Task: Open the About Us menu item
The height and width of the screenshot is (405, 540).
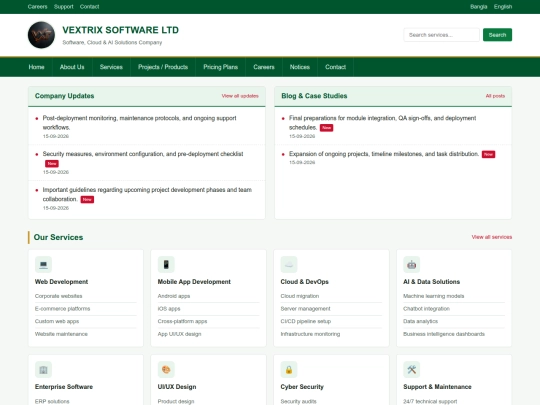Action: pos(72,67)
